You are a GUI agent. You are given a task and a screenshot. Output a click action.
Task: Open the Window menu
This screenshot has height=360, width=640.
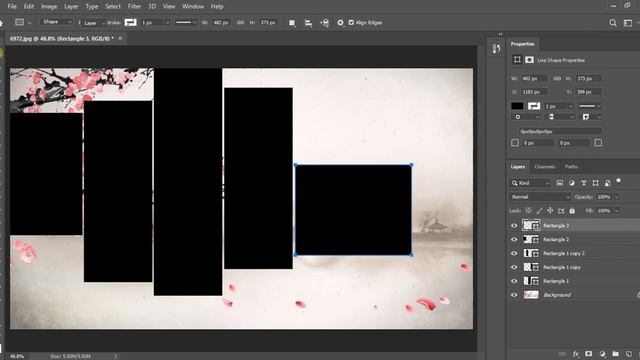[193, 7]
